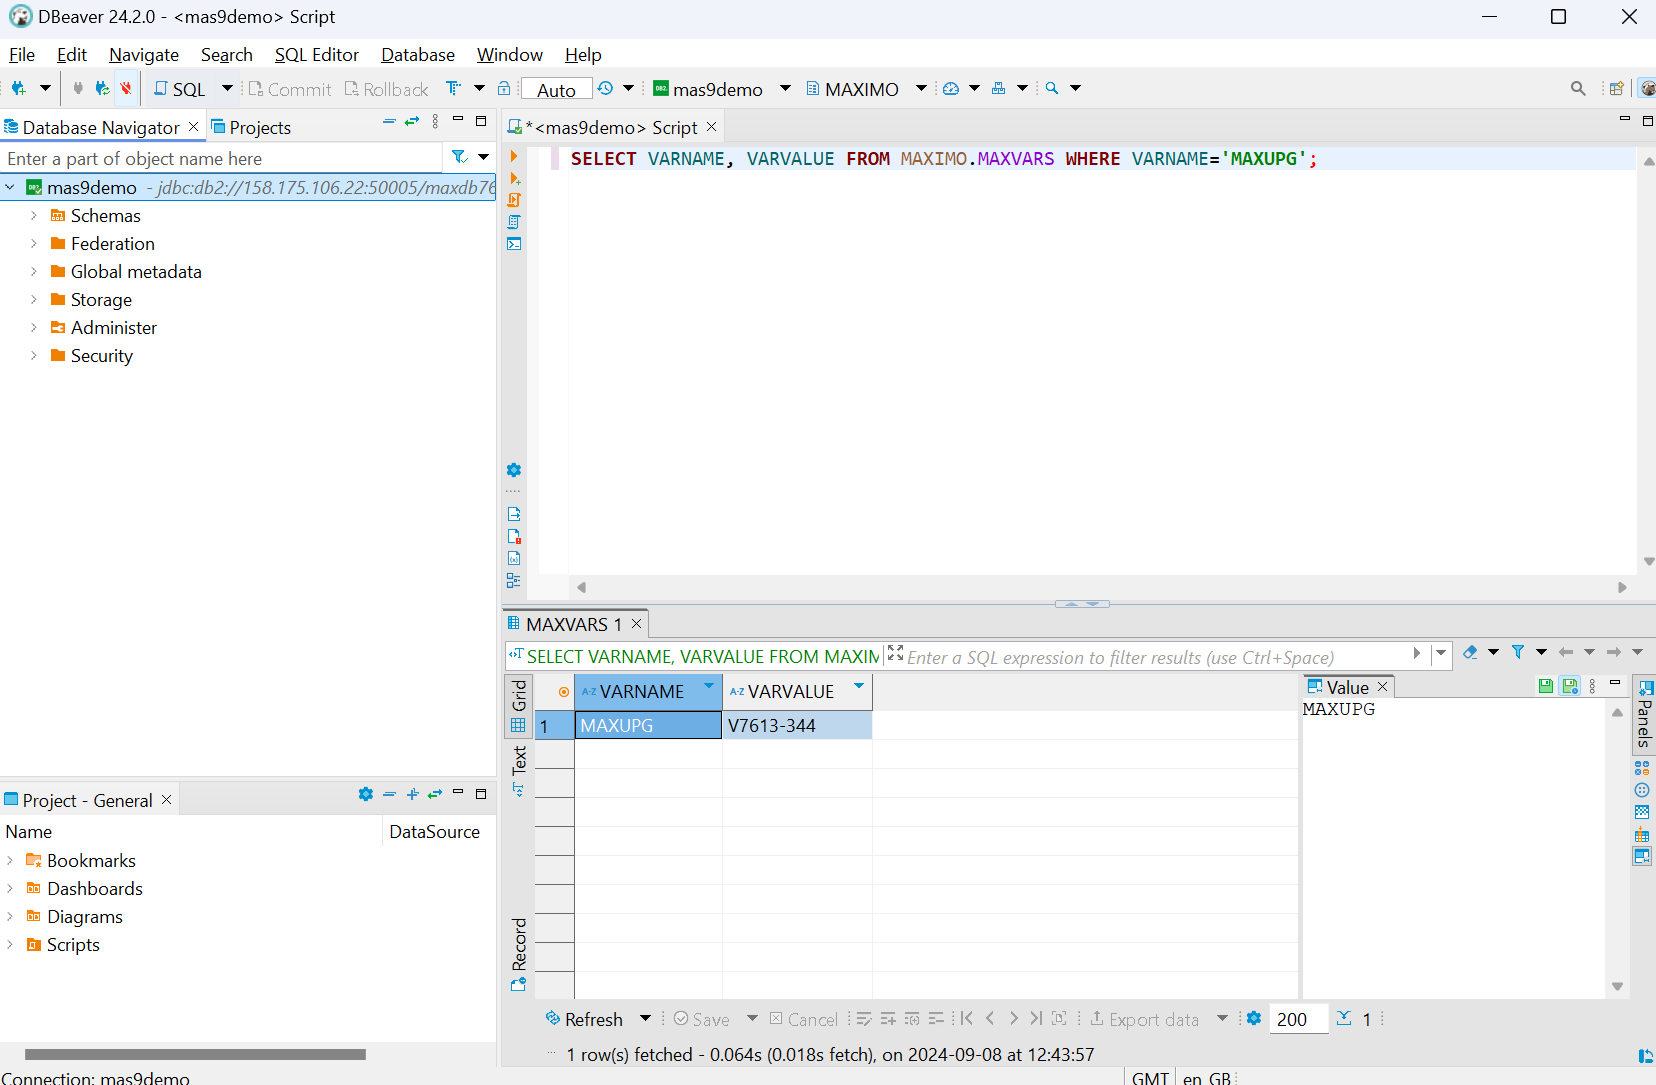Click the Refresh results button

click(x=585, y=1019)
